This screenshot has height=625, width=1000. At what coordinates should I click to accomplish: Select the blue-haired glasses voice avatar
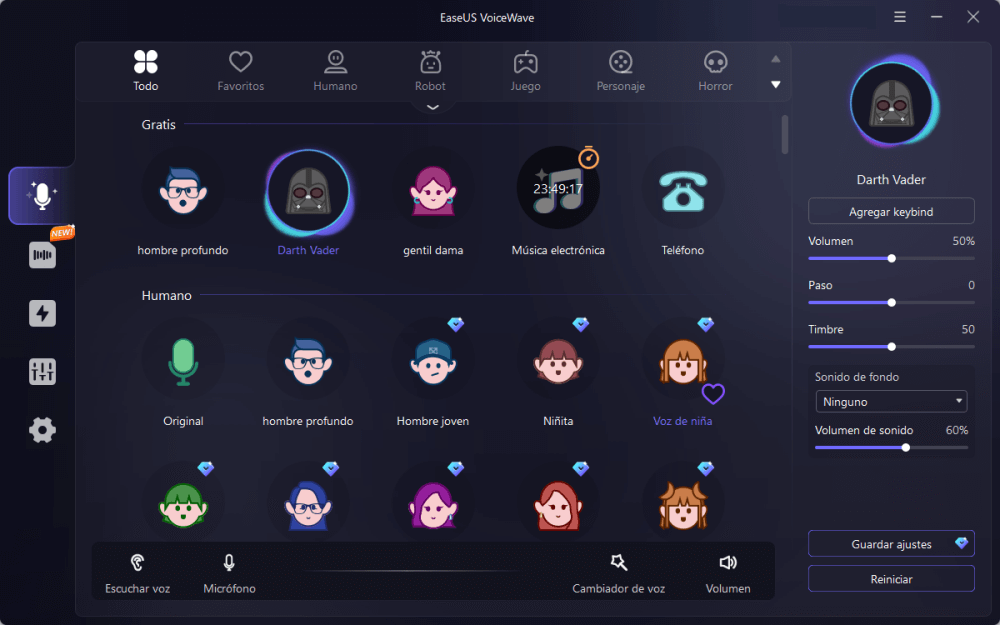(x=308, y=504)
